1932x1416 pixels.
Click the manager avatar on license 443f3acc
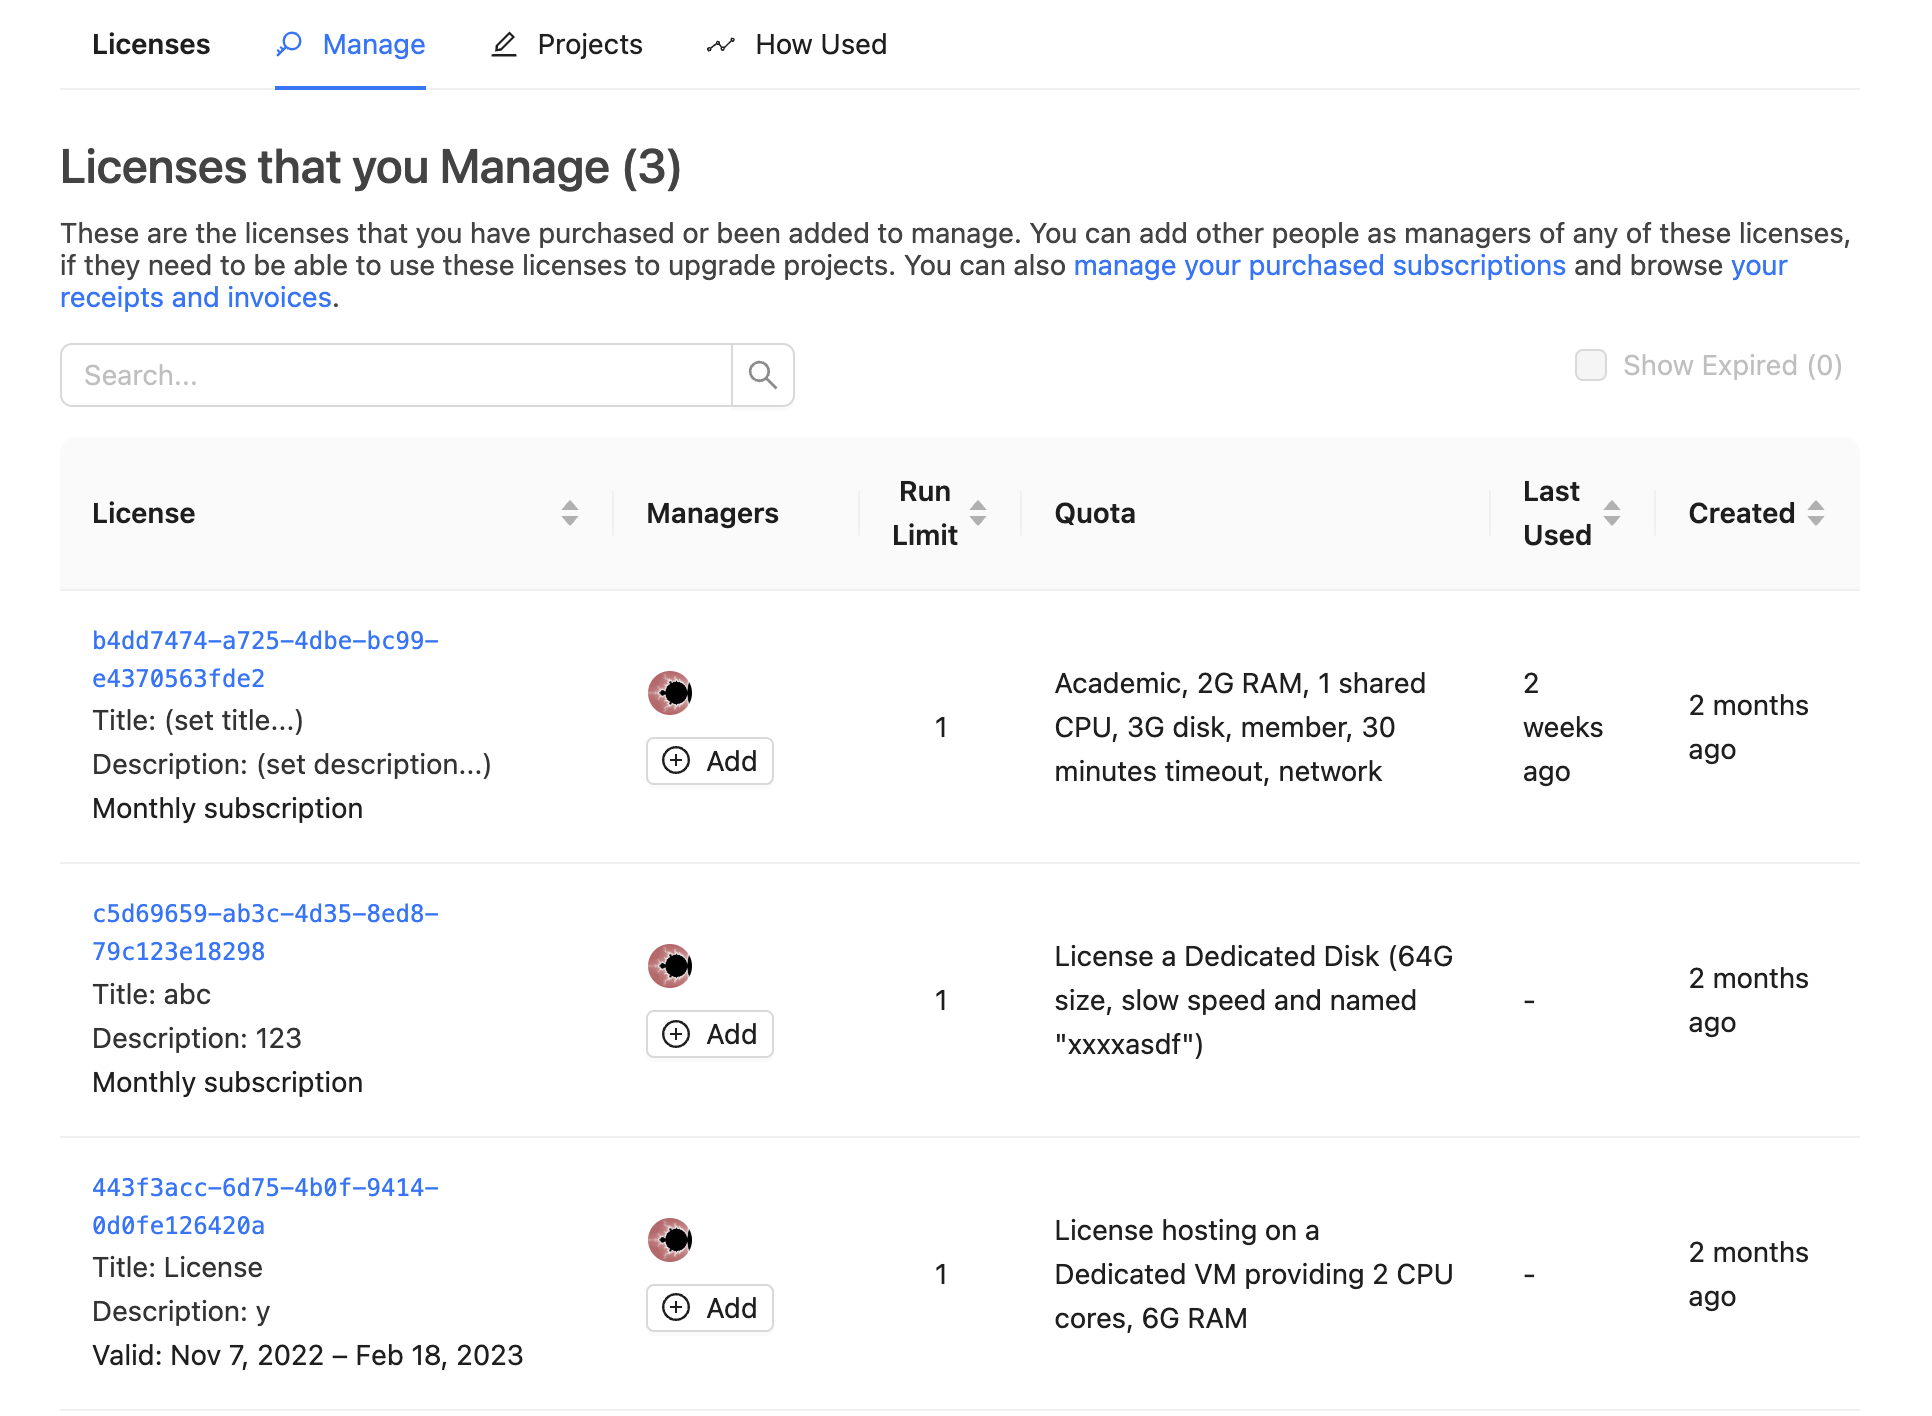pos(669,1239)
